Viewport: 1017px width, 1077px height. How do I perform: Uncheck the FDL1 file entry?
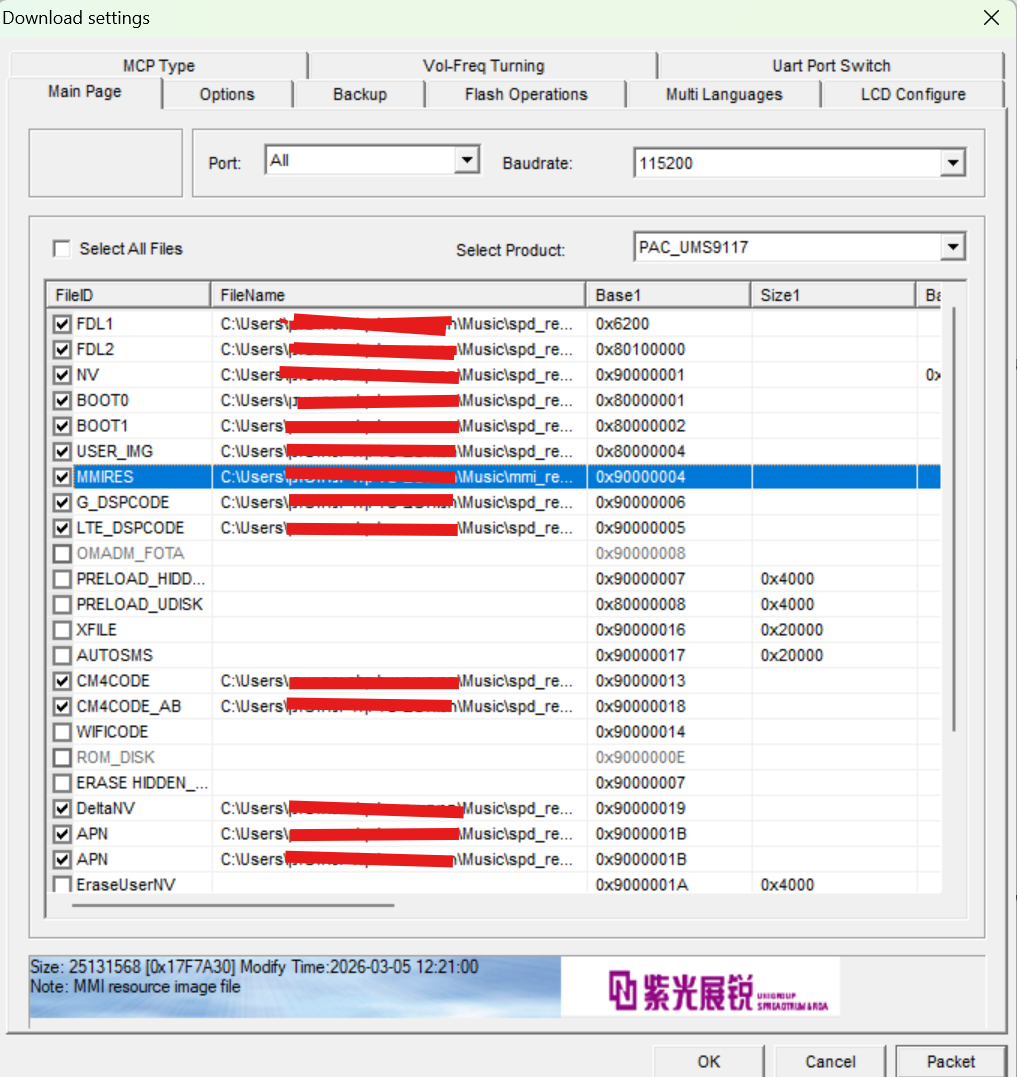[x=62, y=323]
